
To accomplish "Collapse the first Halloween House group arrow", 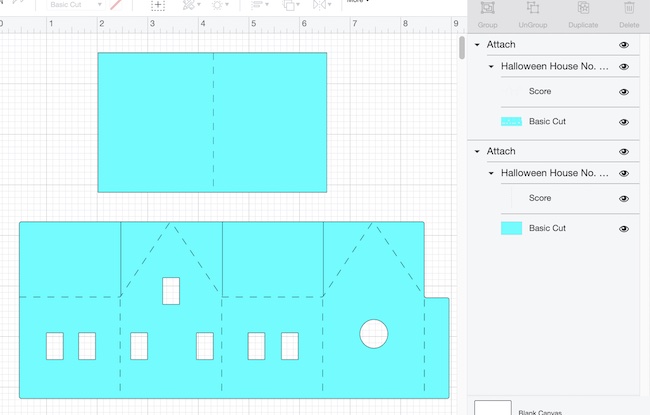I will [491, 66].
